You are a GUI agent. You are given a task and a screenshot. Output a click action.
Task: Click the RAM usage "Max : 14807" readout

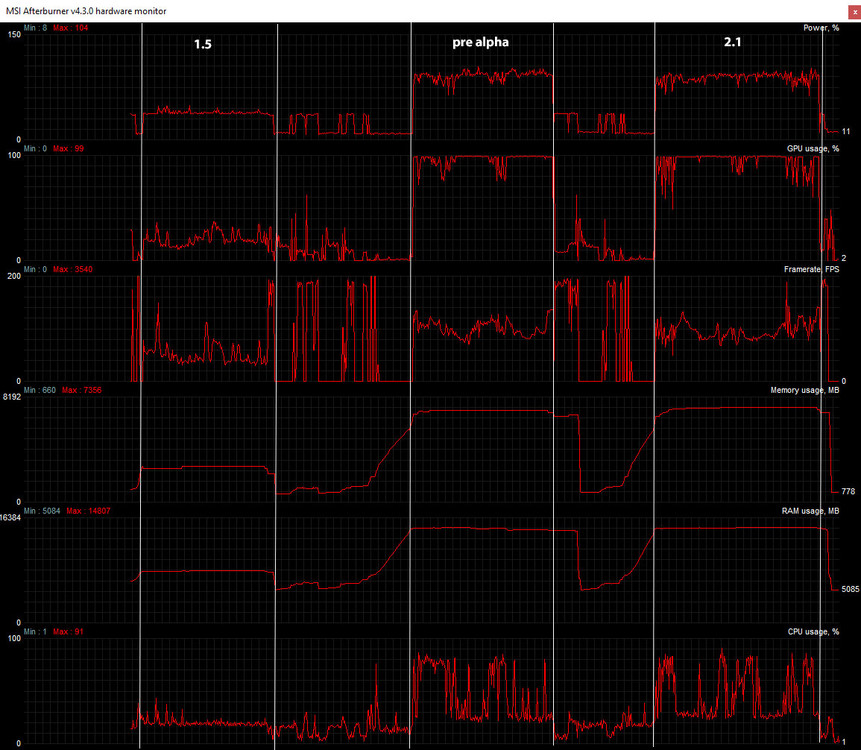click(88, 511)
